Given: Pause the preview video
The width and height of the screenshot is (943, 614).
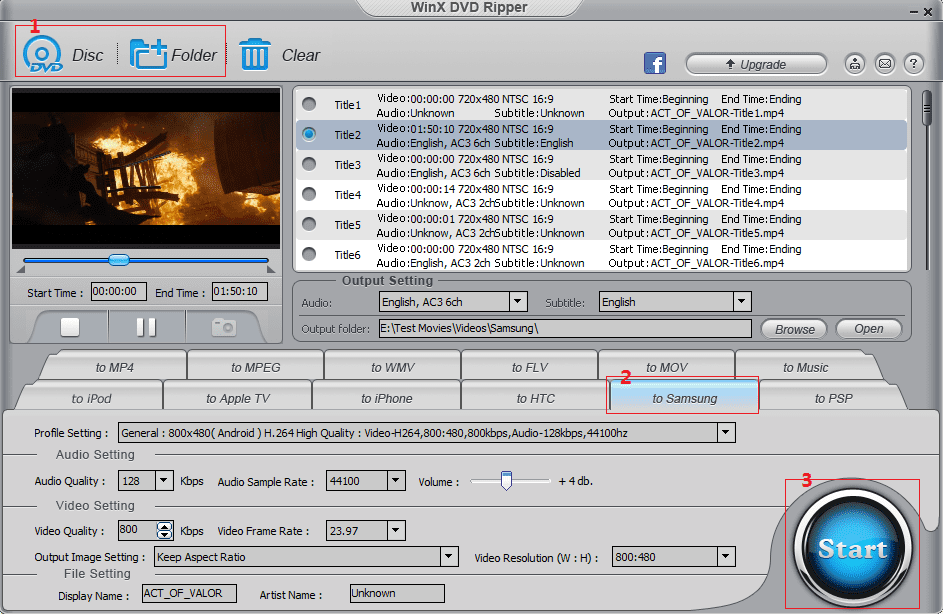Looking at the screenshot, I should (x=146, y=327).
